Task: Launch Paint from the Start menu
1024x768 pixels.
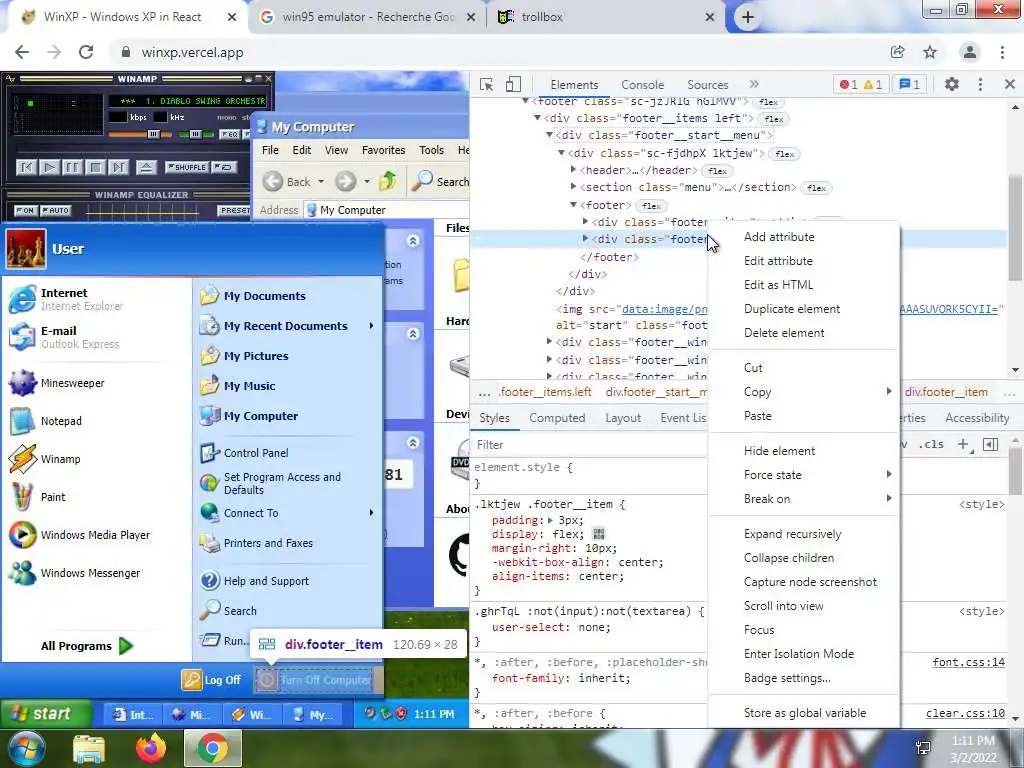Action: coord(37,497)
